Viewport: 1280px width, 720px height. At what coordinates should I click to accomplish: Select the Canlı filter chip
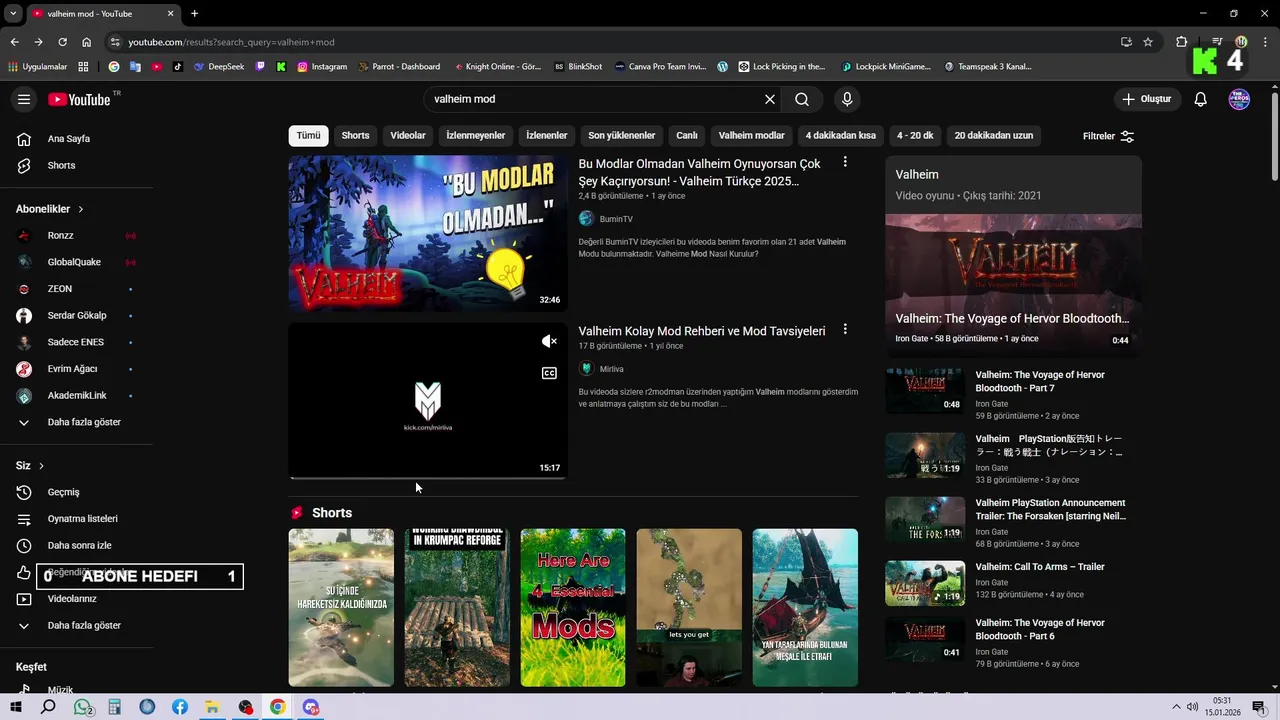[x=687, y=136]
